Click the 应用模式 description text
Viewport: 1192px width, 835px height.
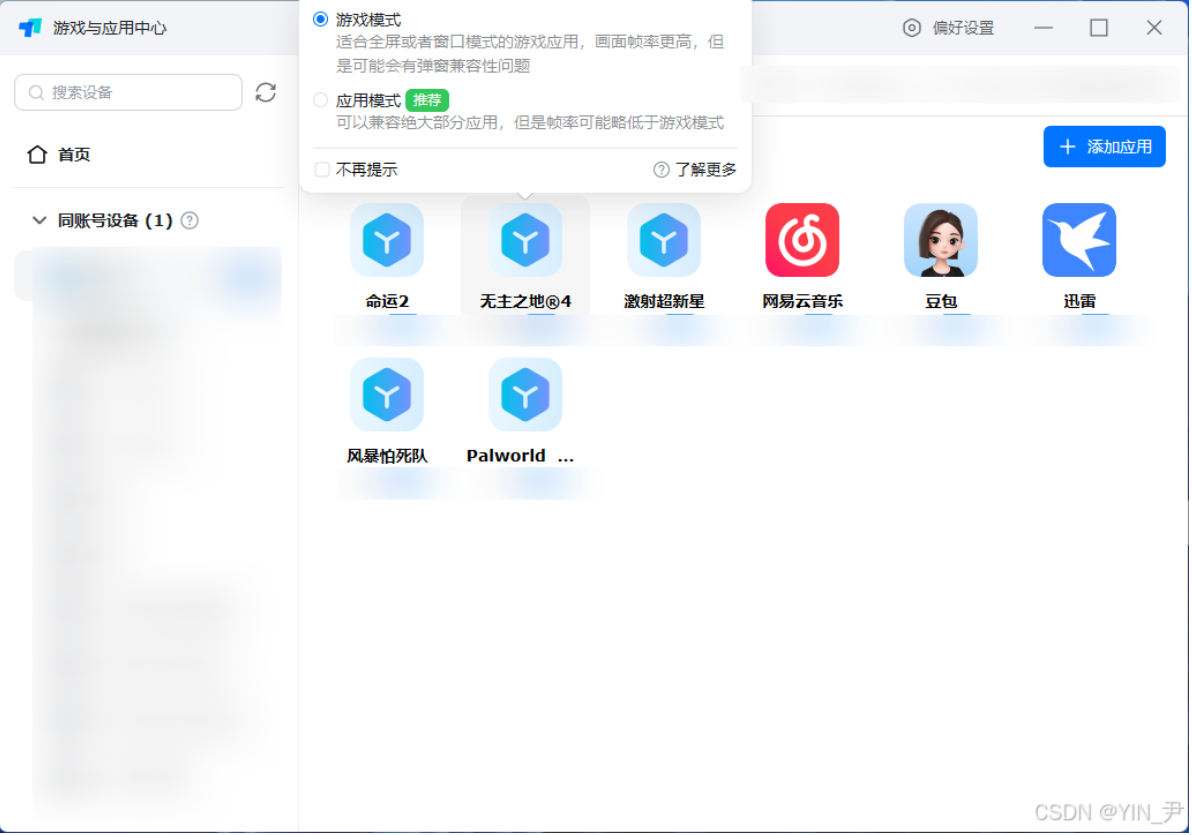[x=530, y=122]
